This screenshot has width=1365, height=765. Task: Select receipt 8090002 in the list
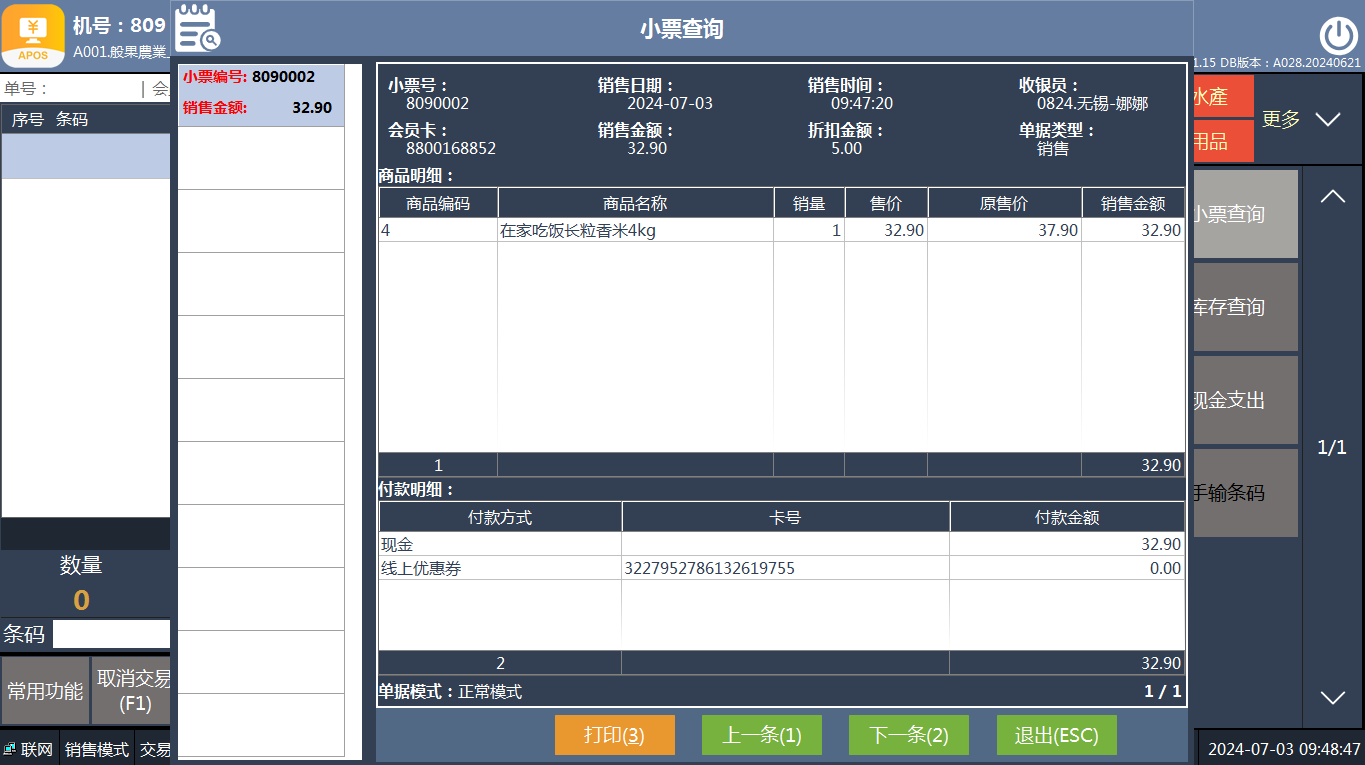click(x=261, y=95)
